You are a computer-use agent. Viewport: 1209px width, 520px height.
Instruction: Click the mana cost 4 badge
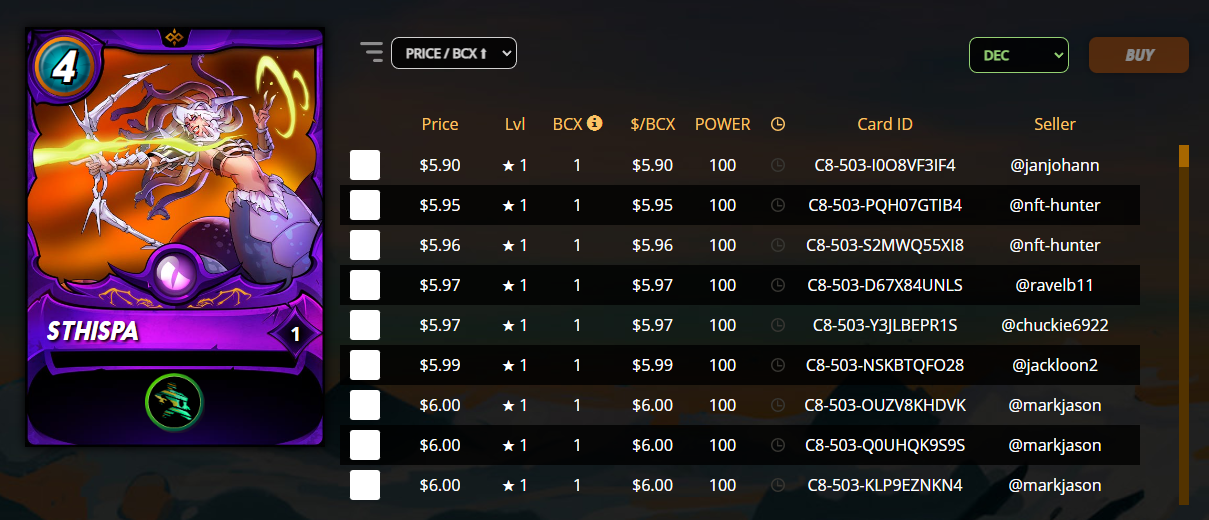pyautogui.click(x=64, y=66)
